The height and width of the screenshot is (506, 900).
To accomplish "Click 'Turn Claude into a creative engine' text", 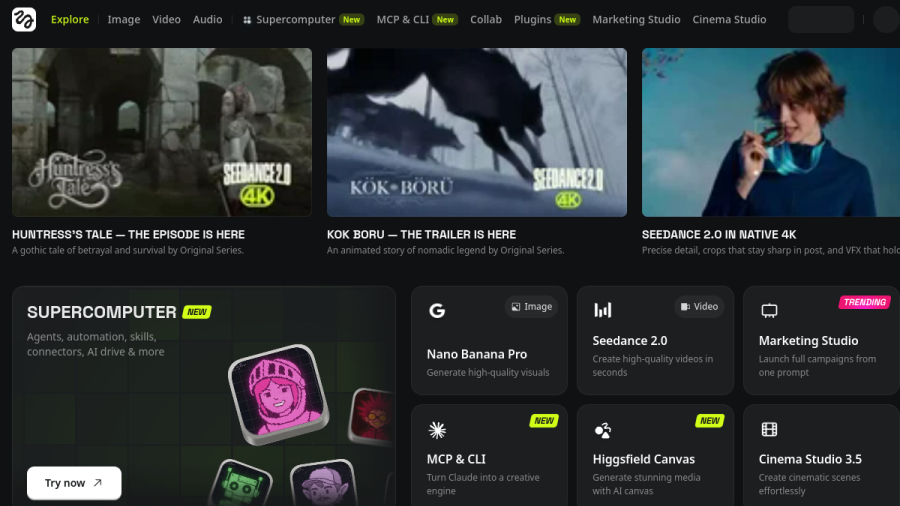I will pos(483,484).
